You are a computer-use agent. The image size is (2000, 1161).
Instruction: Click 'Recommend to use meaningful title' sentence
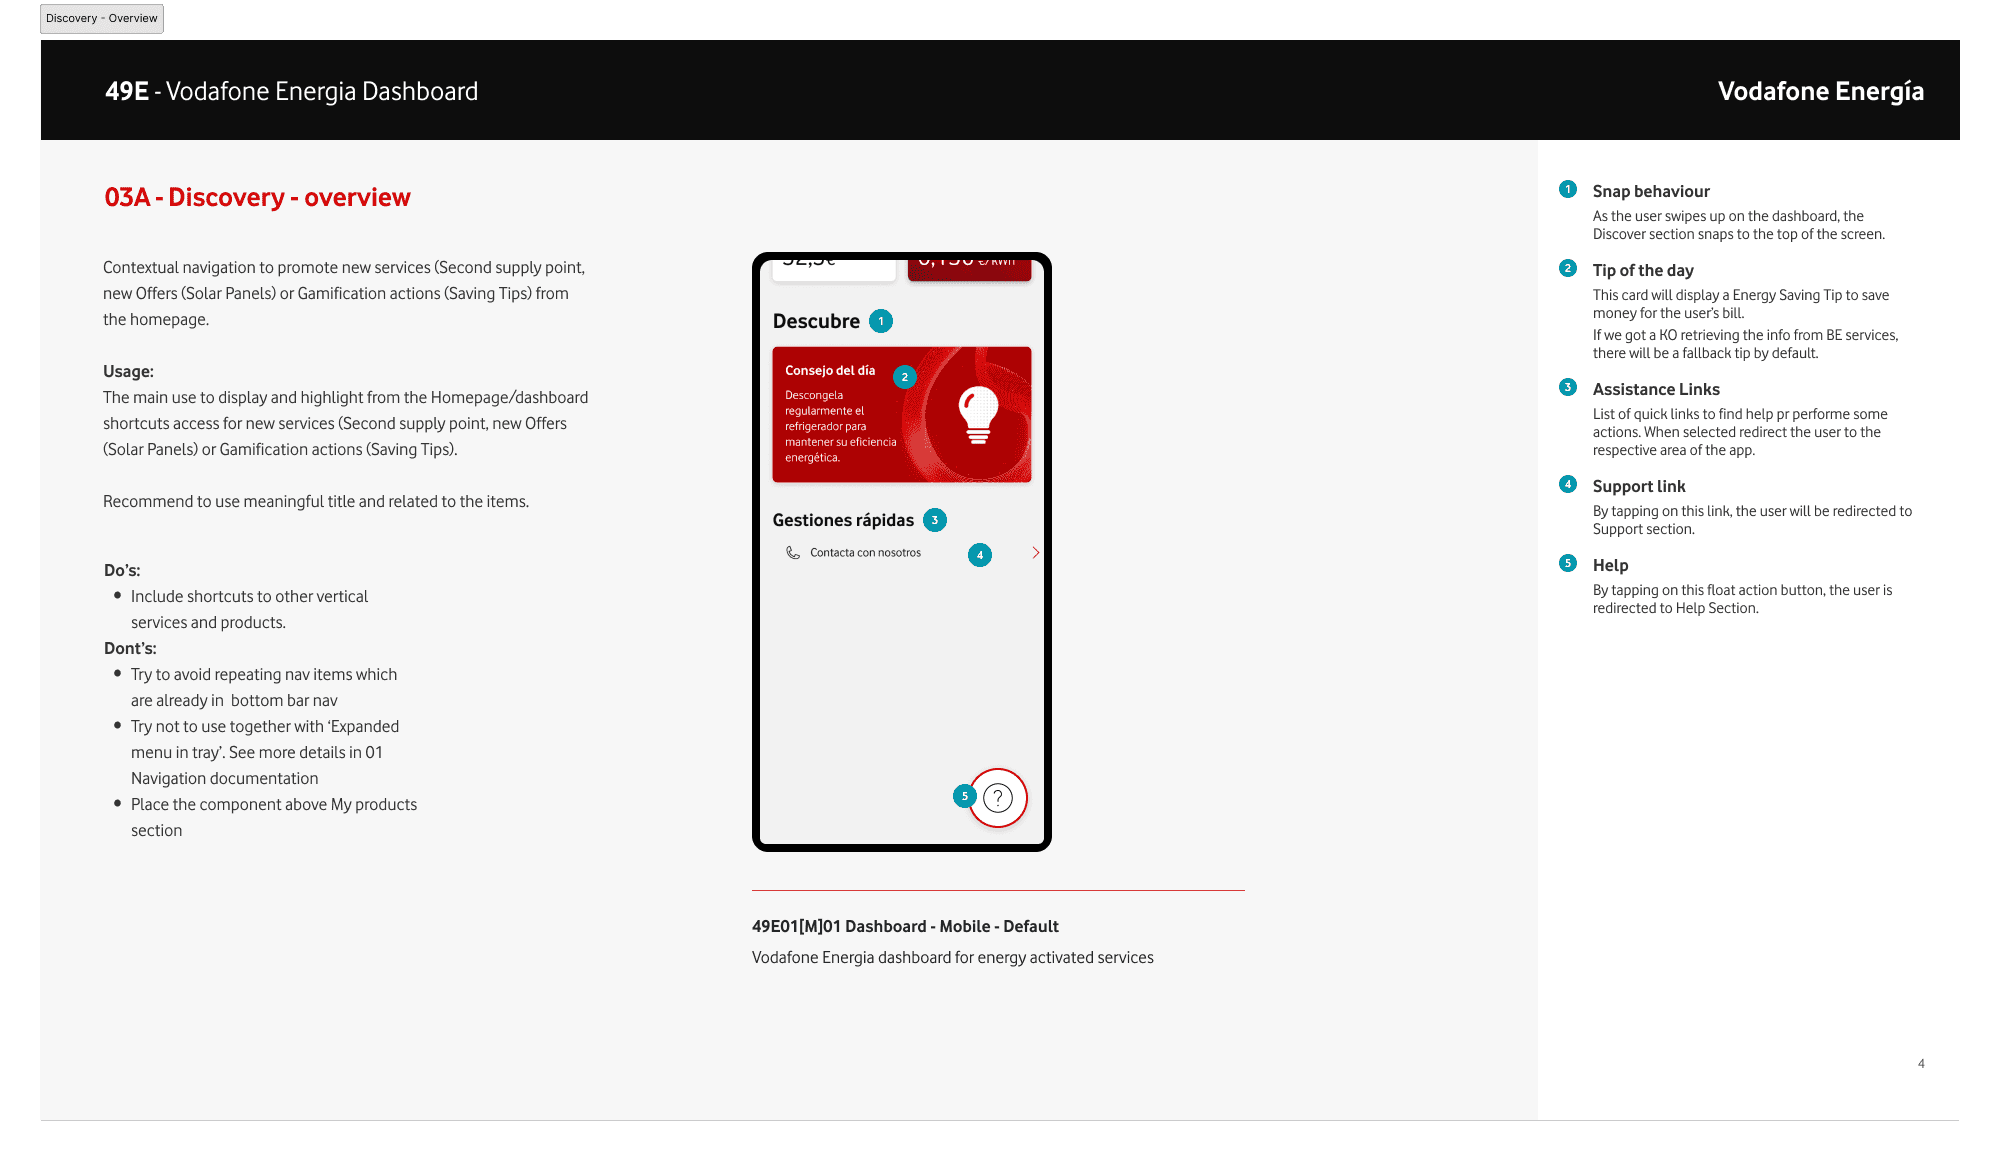pos(316,501)
